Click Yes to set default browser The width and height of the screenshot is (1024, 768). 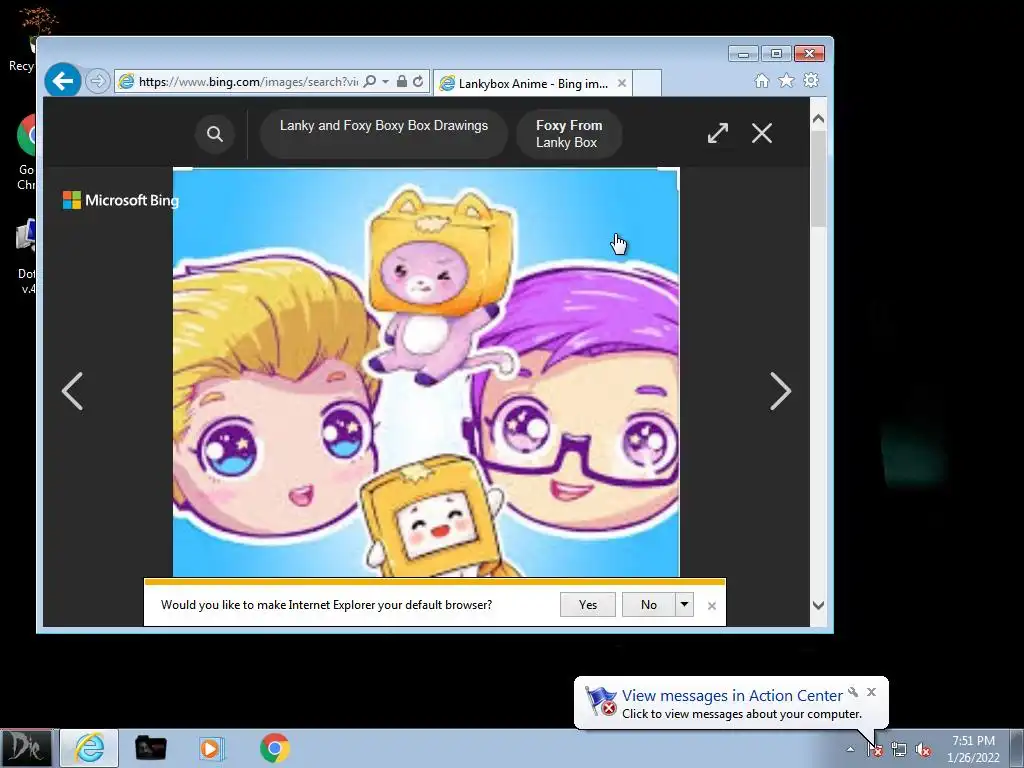tap(588, 605)
